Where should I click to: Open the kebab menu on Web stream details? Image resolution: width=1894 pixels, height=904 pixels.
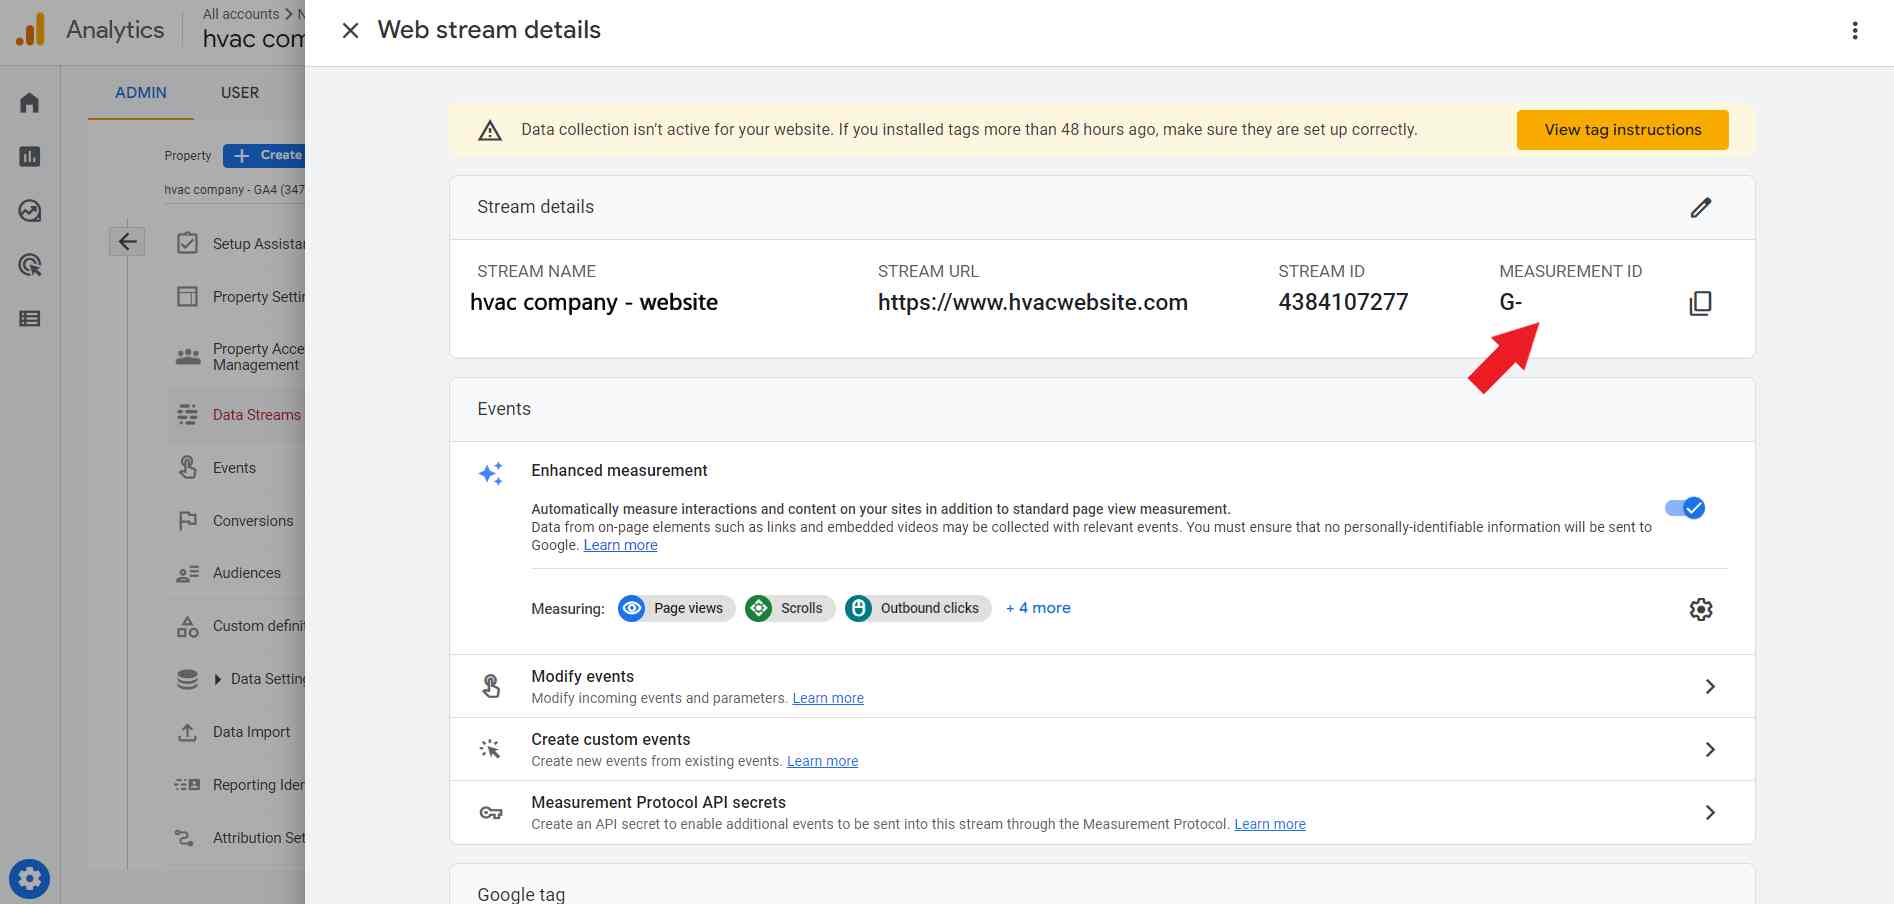(x=1855, y=30)
